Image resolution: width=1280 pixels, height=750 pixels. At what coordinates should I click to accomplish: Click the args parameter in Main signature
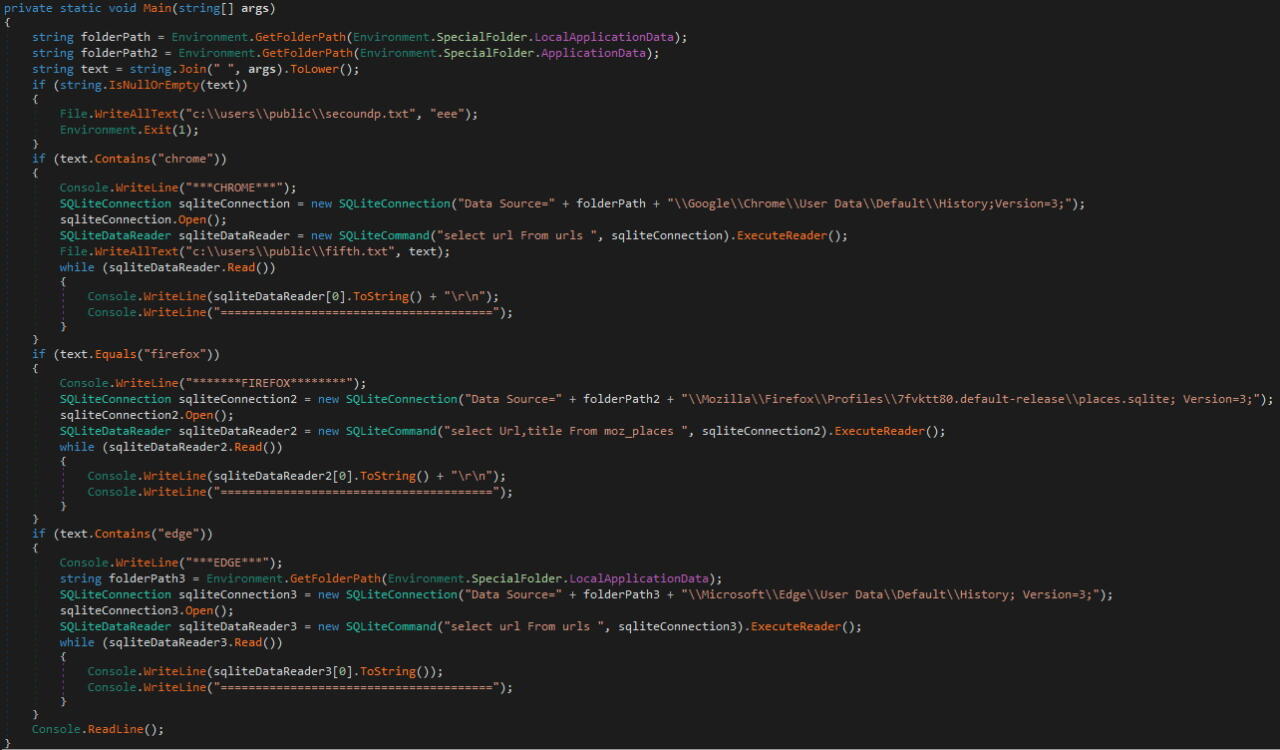click(x=253, y=8)
